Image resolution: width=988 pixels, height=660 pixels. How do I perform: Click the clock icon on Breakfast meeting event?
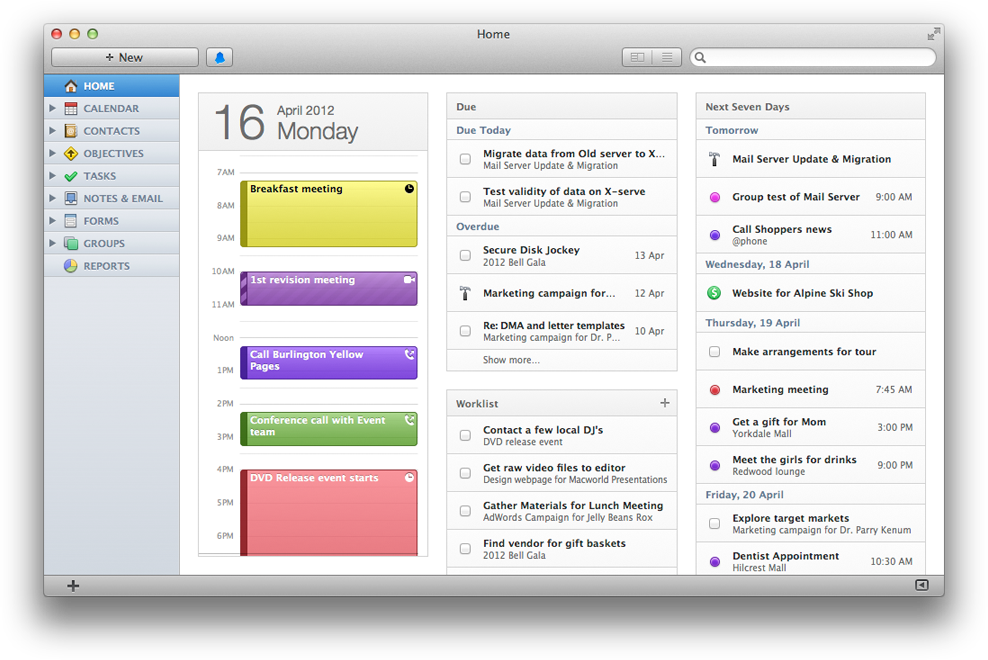pyautogui.click(x=409, y=188)
